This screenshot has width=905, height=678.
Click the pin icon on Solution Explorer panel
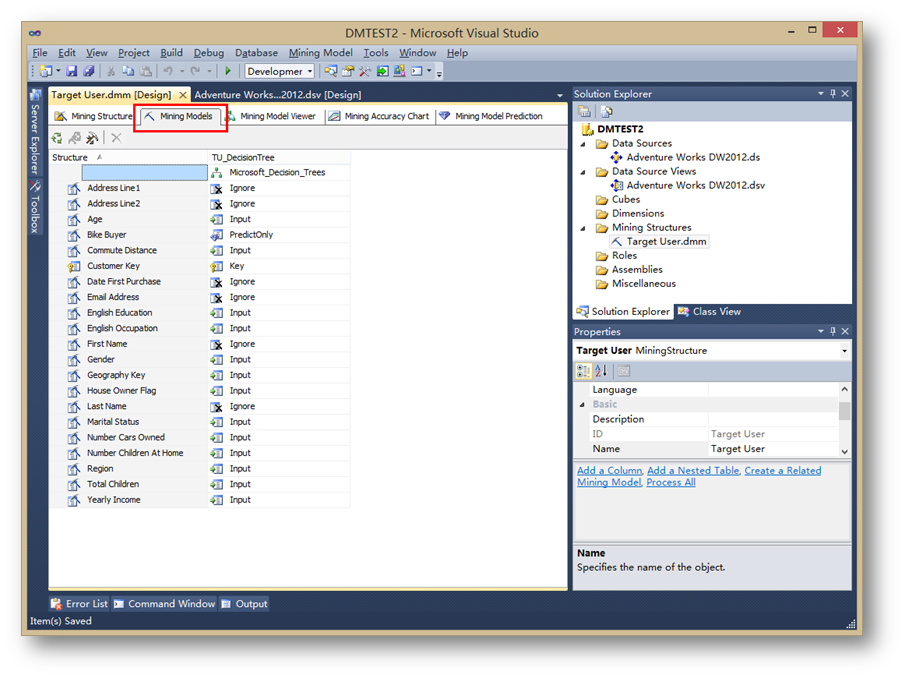pyautogui.click(x=833, y=94)
